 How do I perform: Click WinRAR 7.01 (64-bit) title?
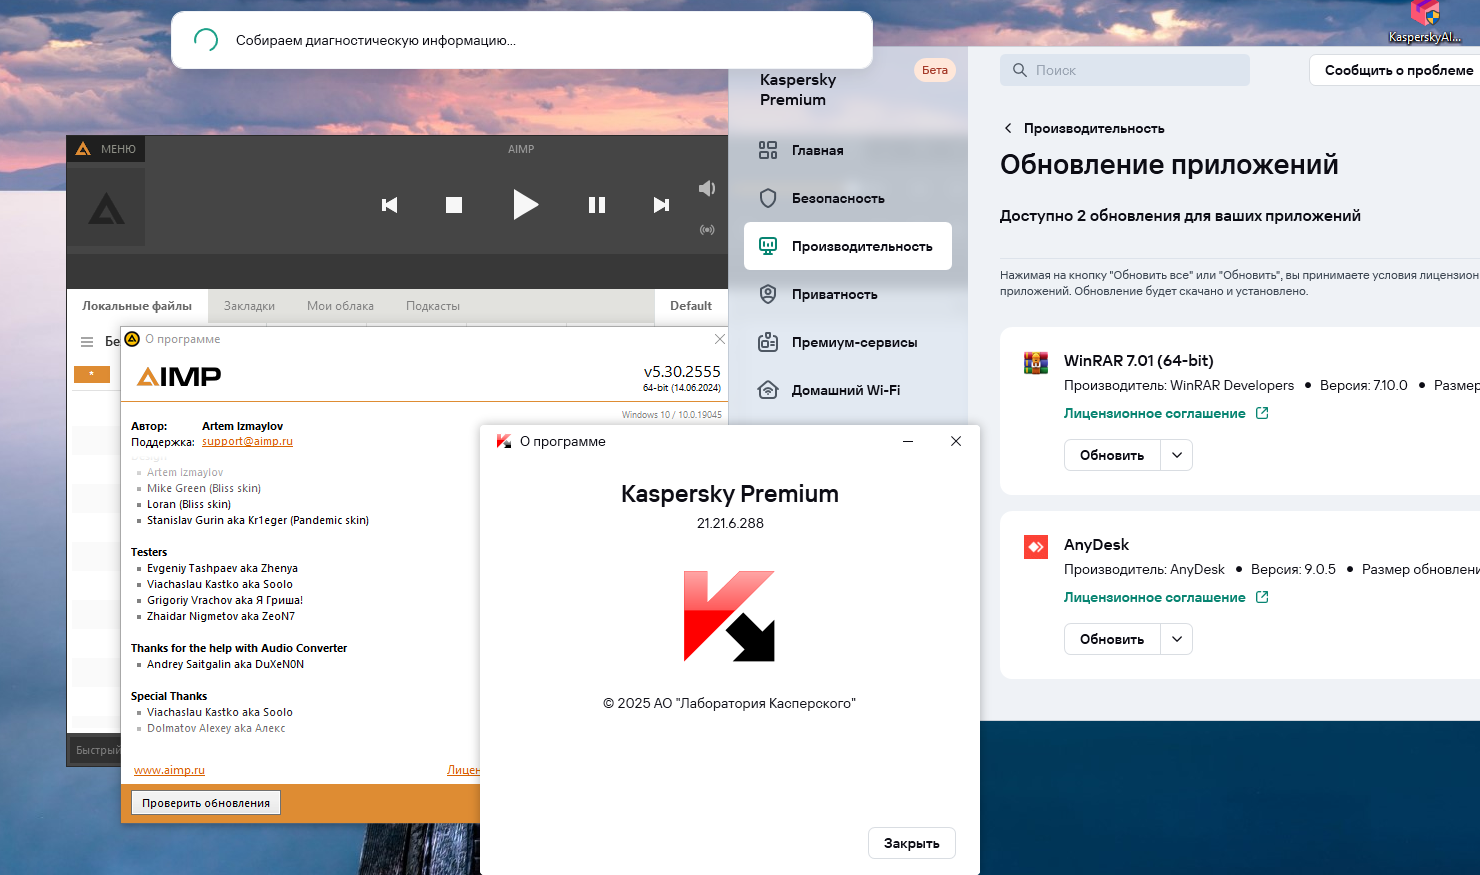click(x=1139, y=361)
